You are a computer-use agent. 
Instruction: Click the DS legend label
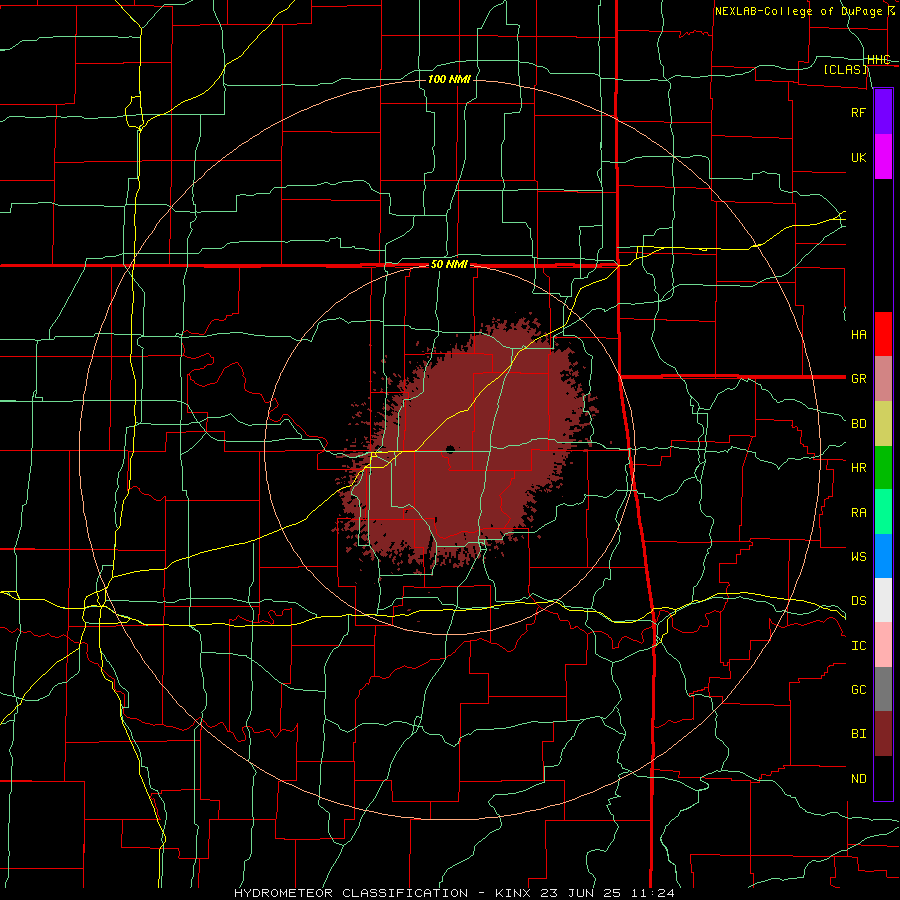click(858, 600)
